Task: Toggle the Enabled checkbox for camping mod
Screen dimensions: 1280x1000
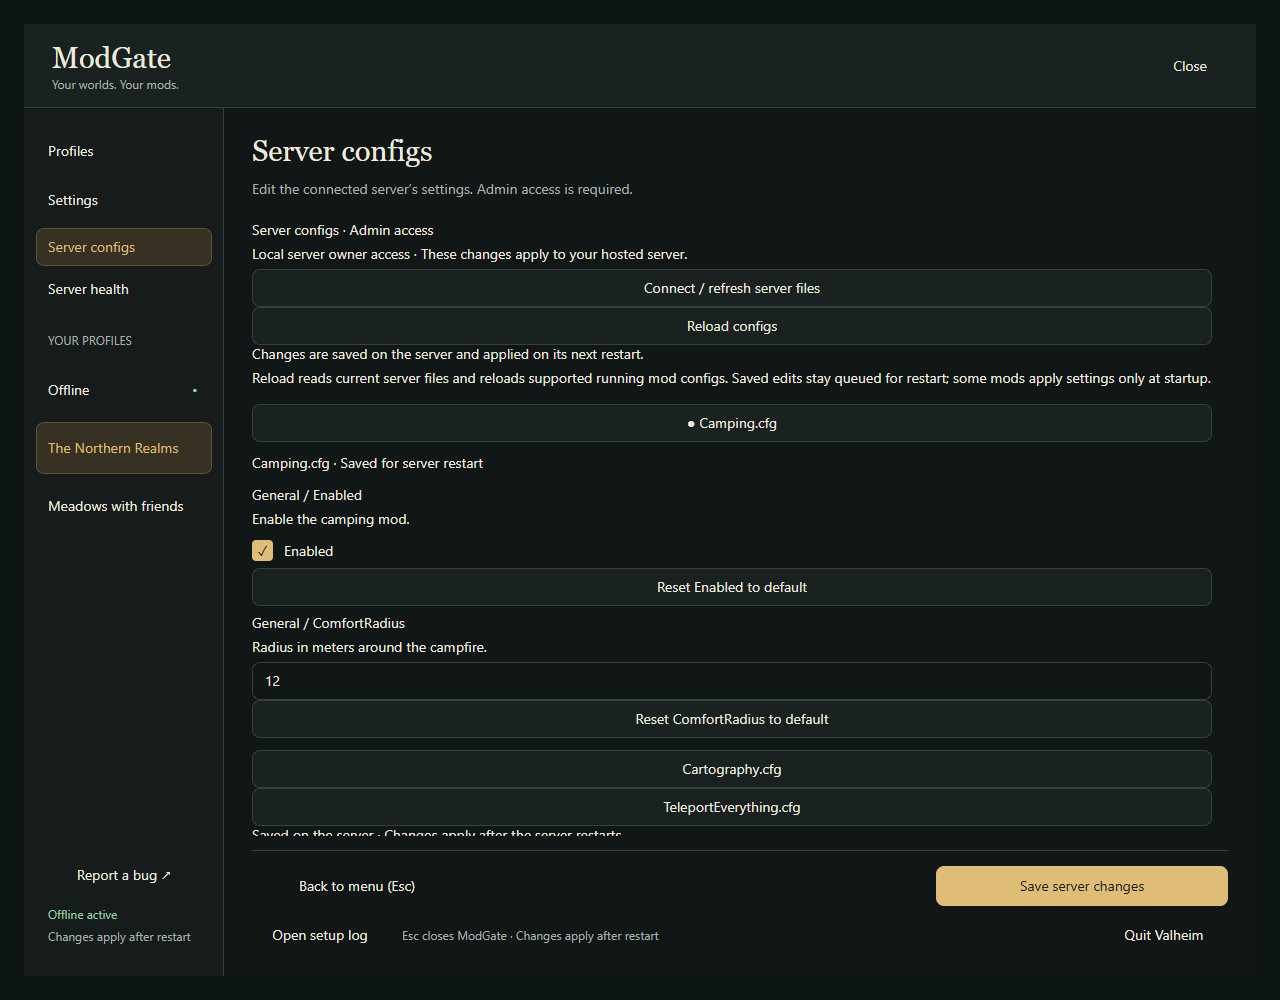Action: [263, 551]
